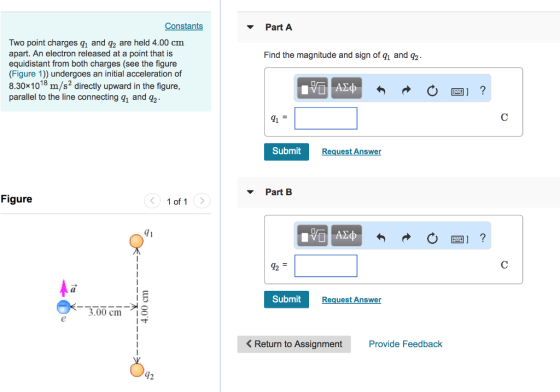Open Greek symbols menu in Part A toolbar
560x392 pixels.
346,88
